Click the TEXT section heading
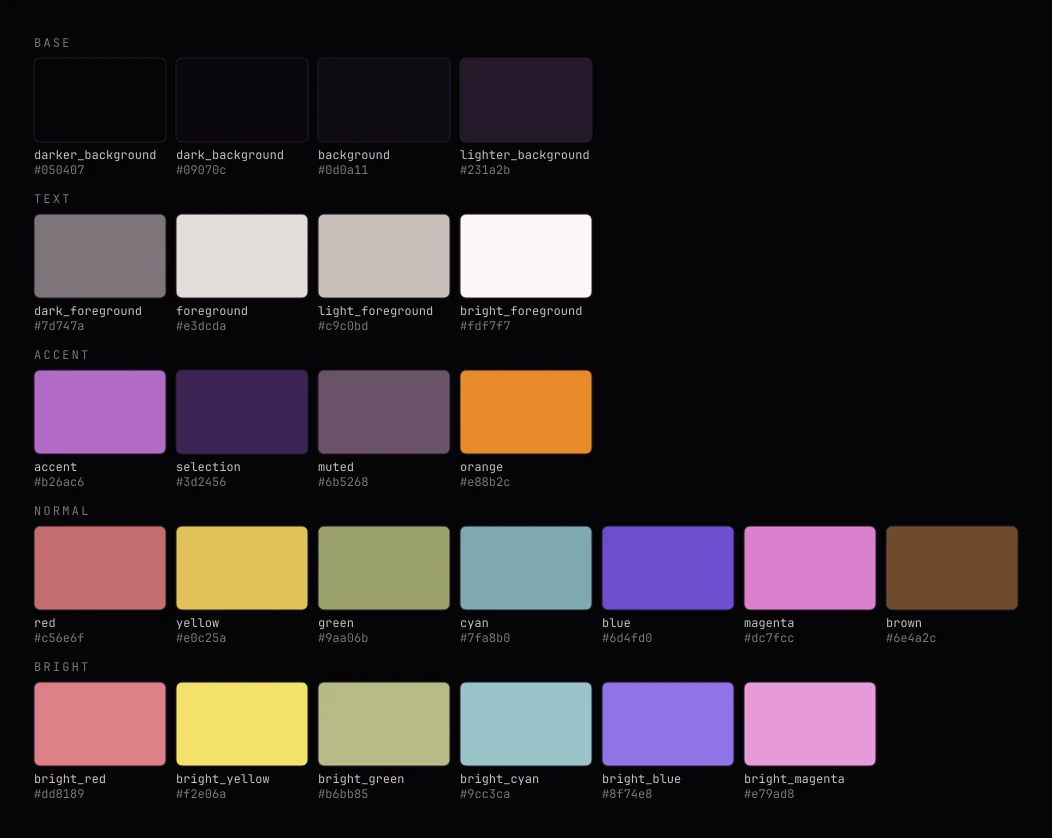The width and height of the screenshot is (1052, 838). 52,199
